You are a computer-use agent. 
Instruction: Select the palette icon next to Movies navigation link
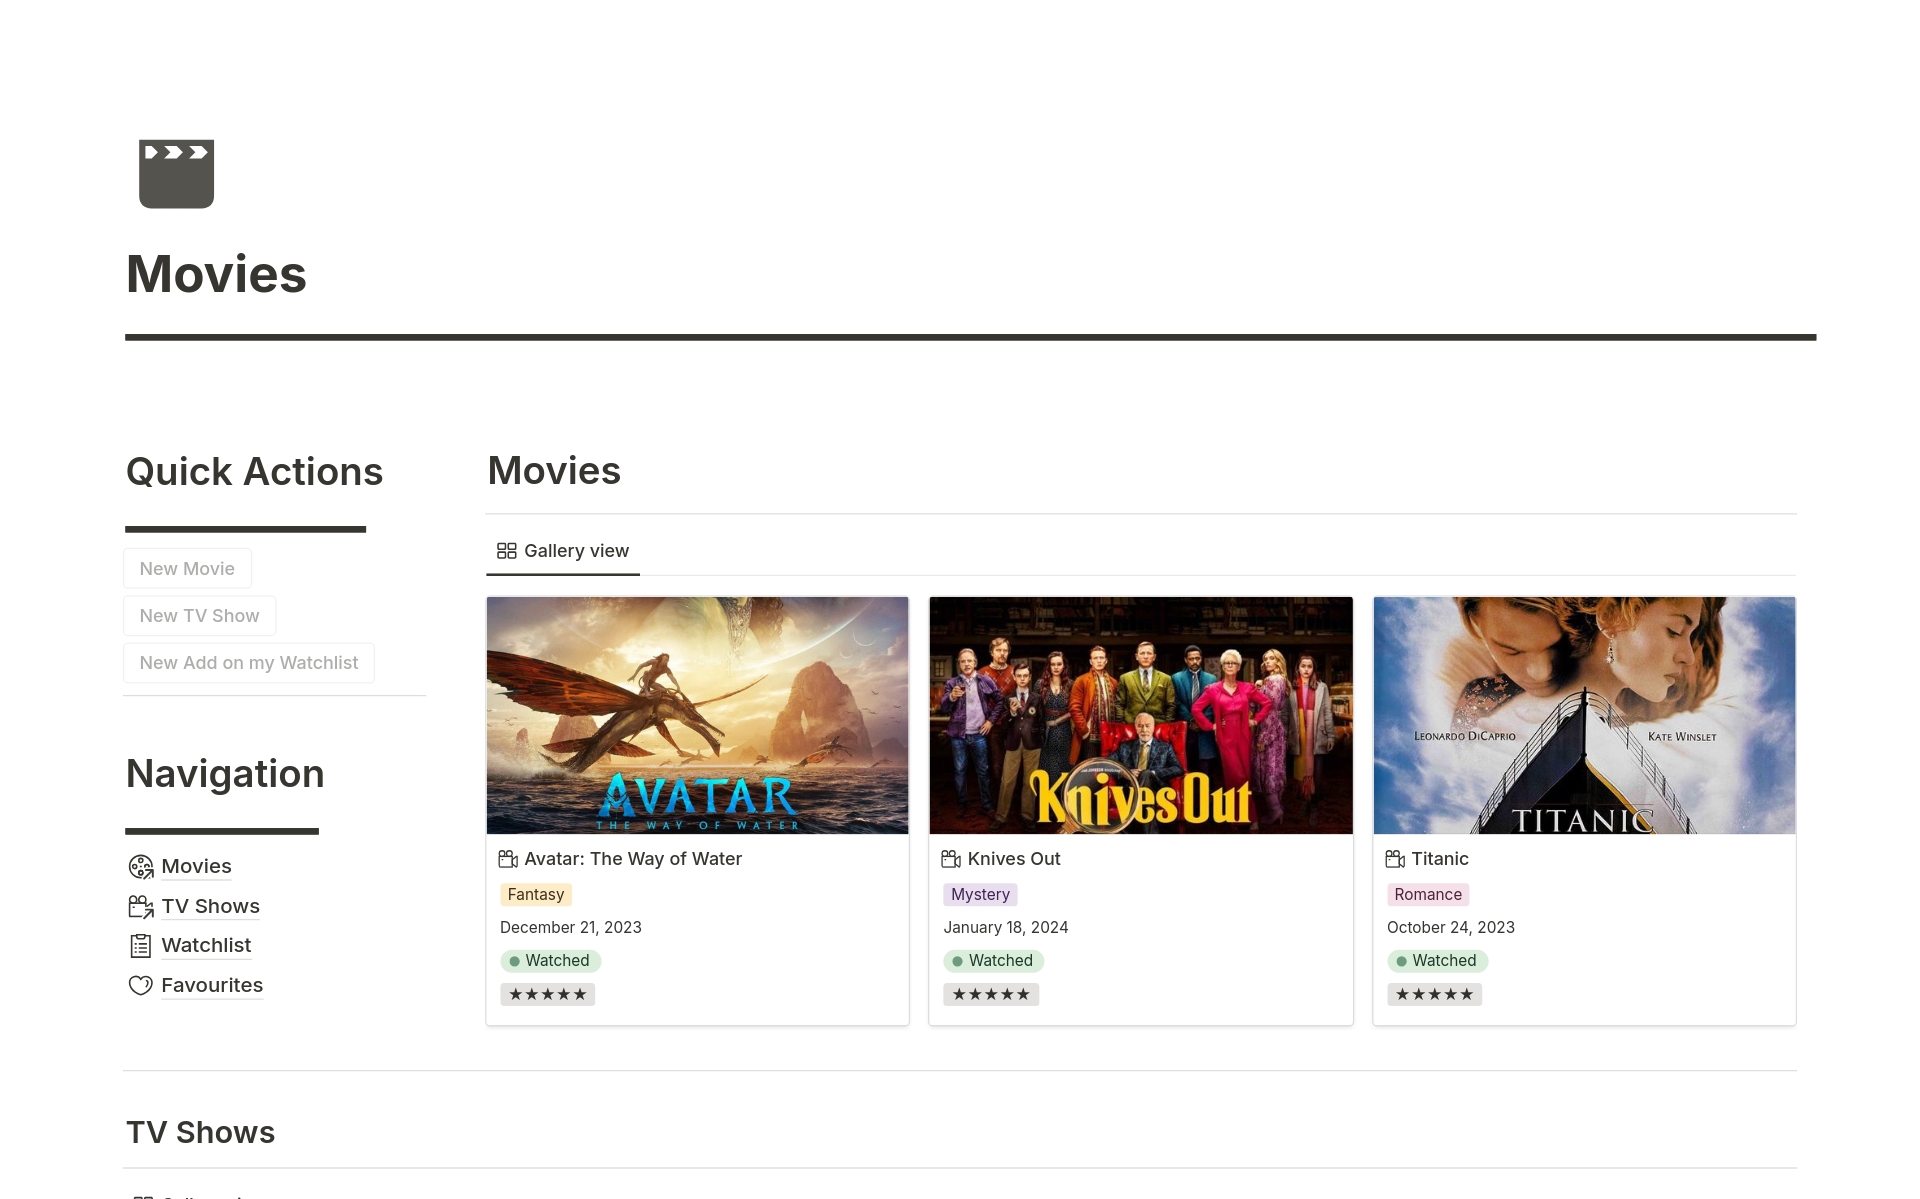tap(140, 866)
